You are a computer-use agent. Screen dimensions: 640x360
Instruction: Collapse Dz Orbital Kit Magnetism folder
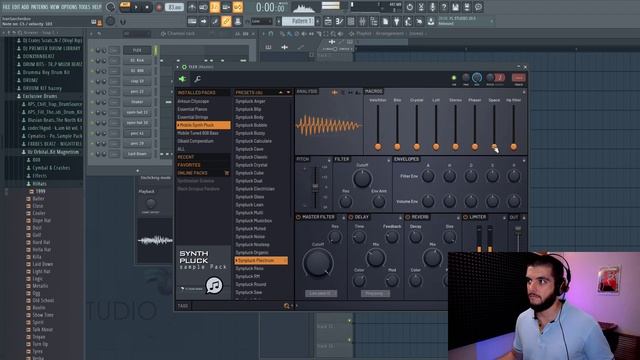tap(50, 152)
